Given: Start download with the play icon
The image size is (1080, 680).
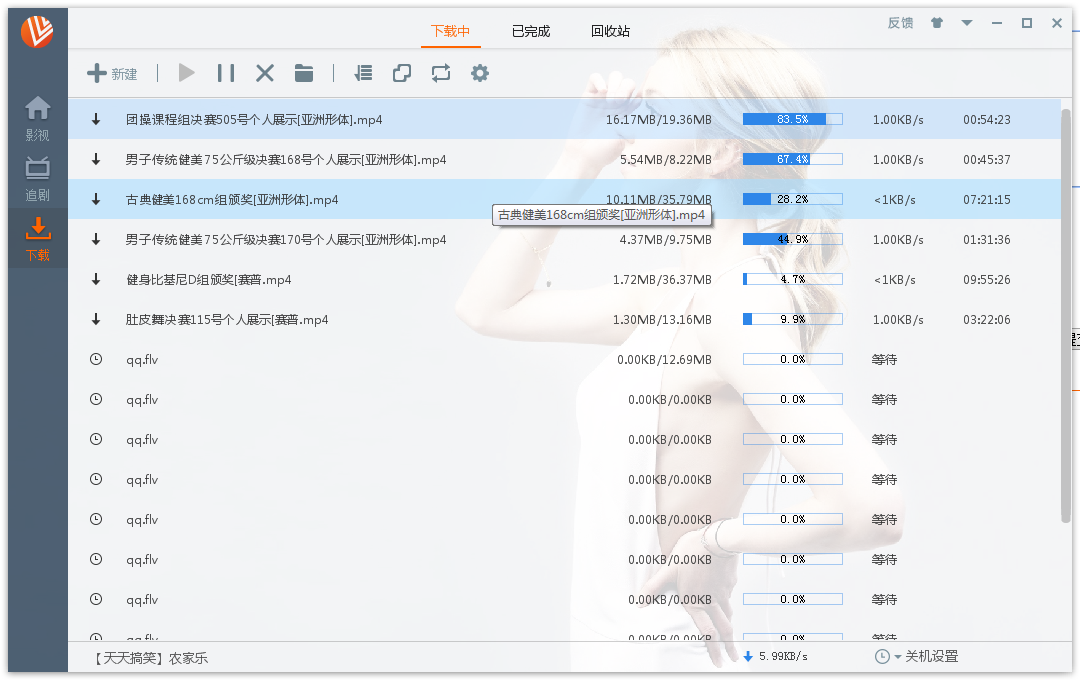Looking at the screenshot, I should click(186, 73).
